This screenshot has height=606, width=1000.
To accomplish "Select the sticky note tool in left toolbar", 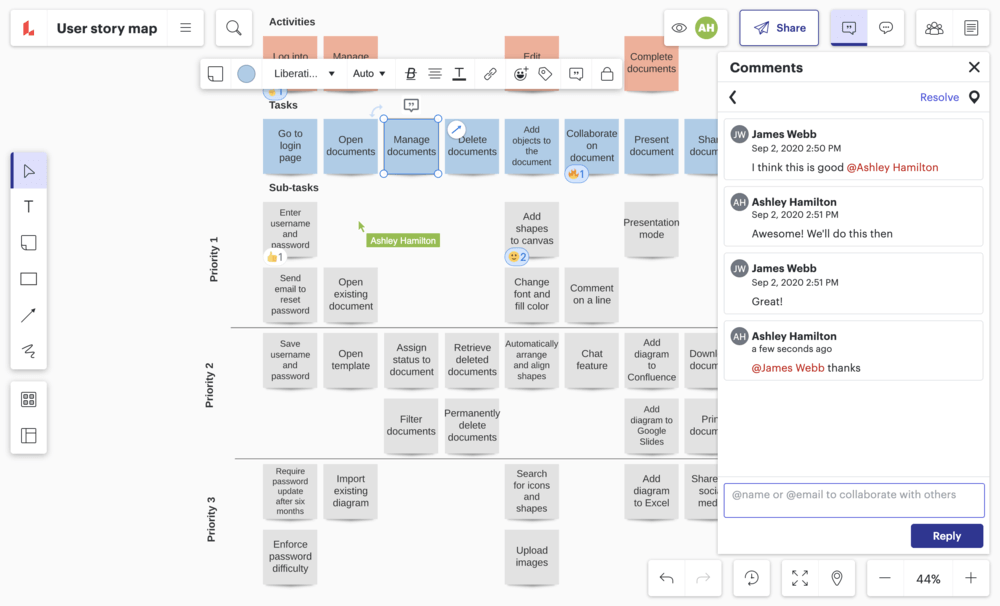I will [x=28, y=243].
